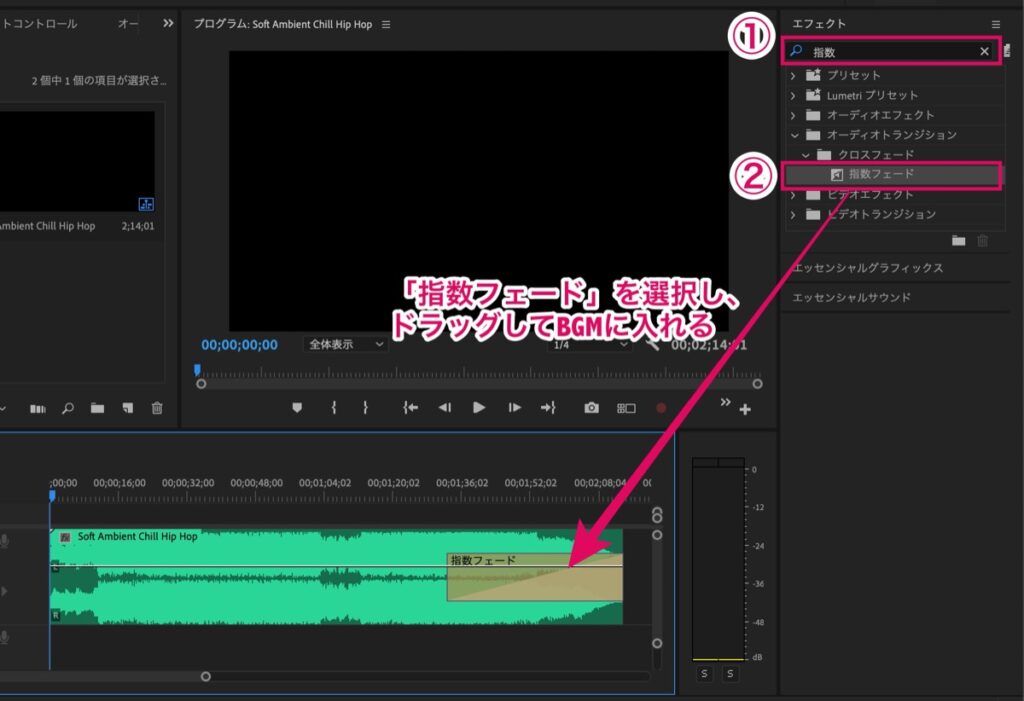
Task: Open the Program monitor button editor plus icon
Action: coord(745,410)
